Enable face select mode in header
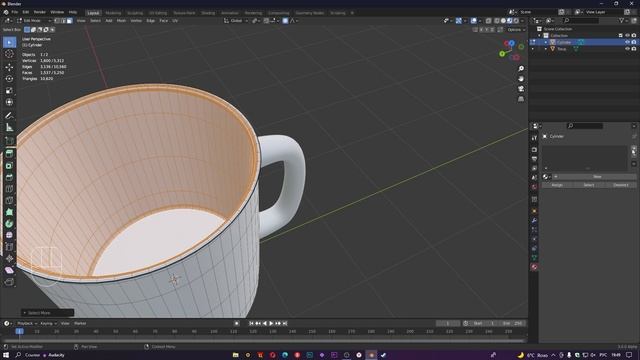Image resolution: width=640 pixels, height=360 pixels. coord(70,20)
